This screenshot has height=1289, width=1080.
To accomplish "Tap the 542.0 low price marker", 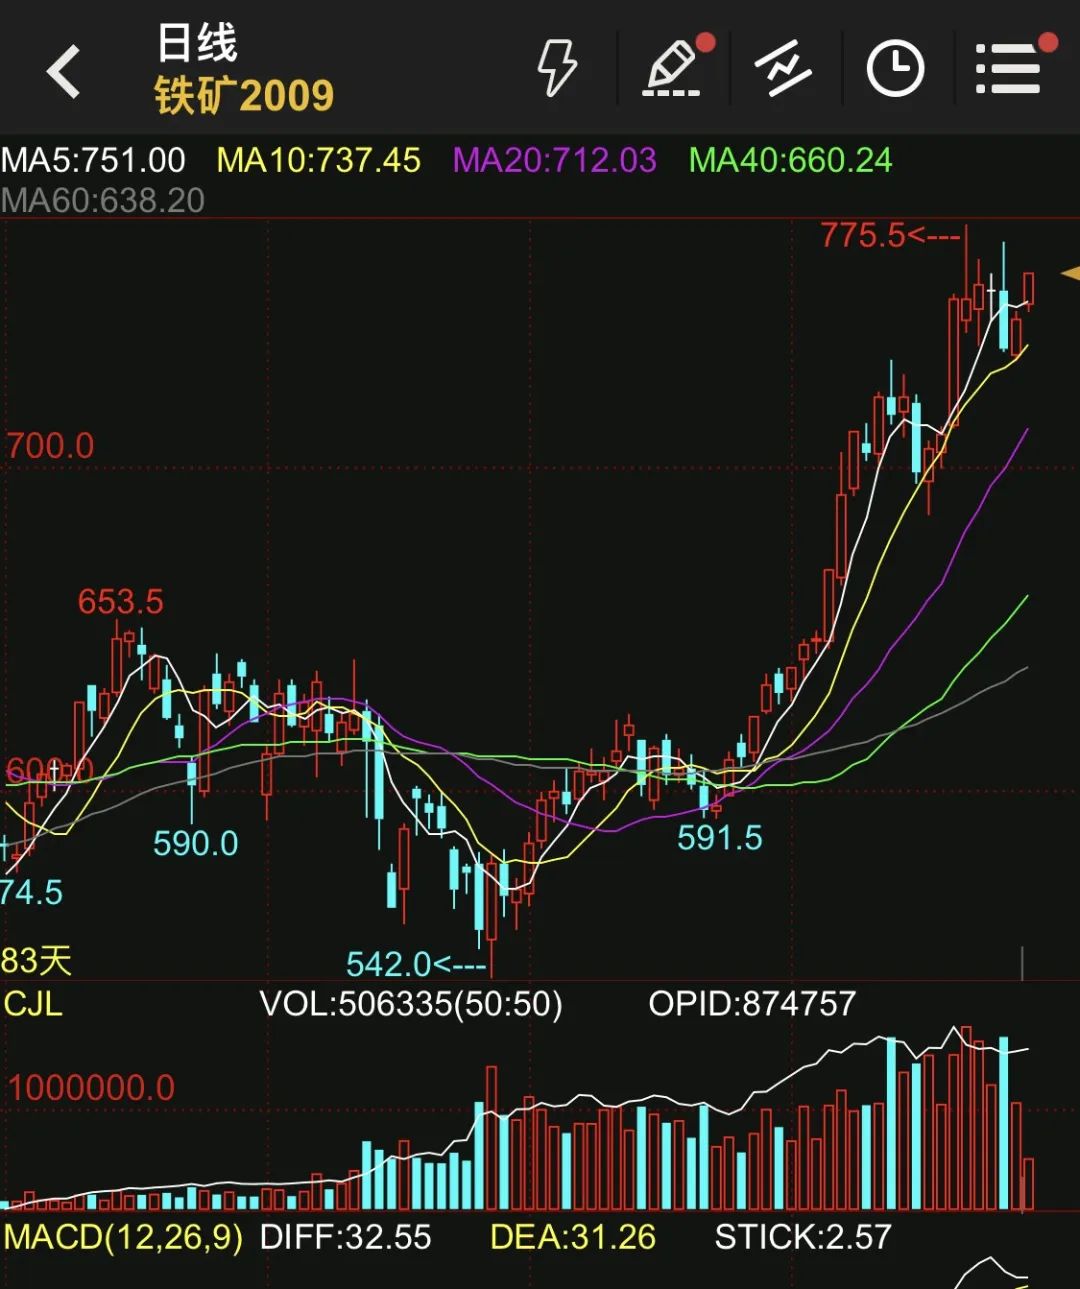I will (x=389, y=964).
